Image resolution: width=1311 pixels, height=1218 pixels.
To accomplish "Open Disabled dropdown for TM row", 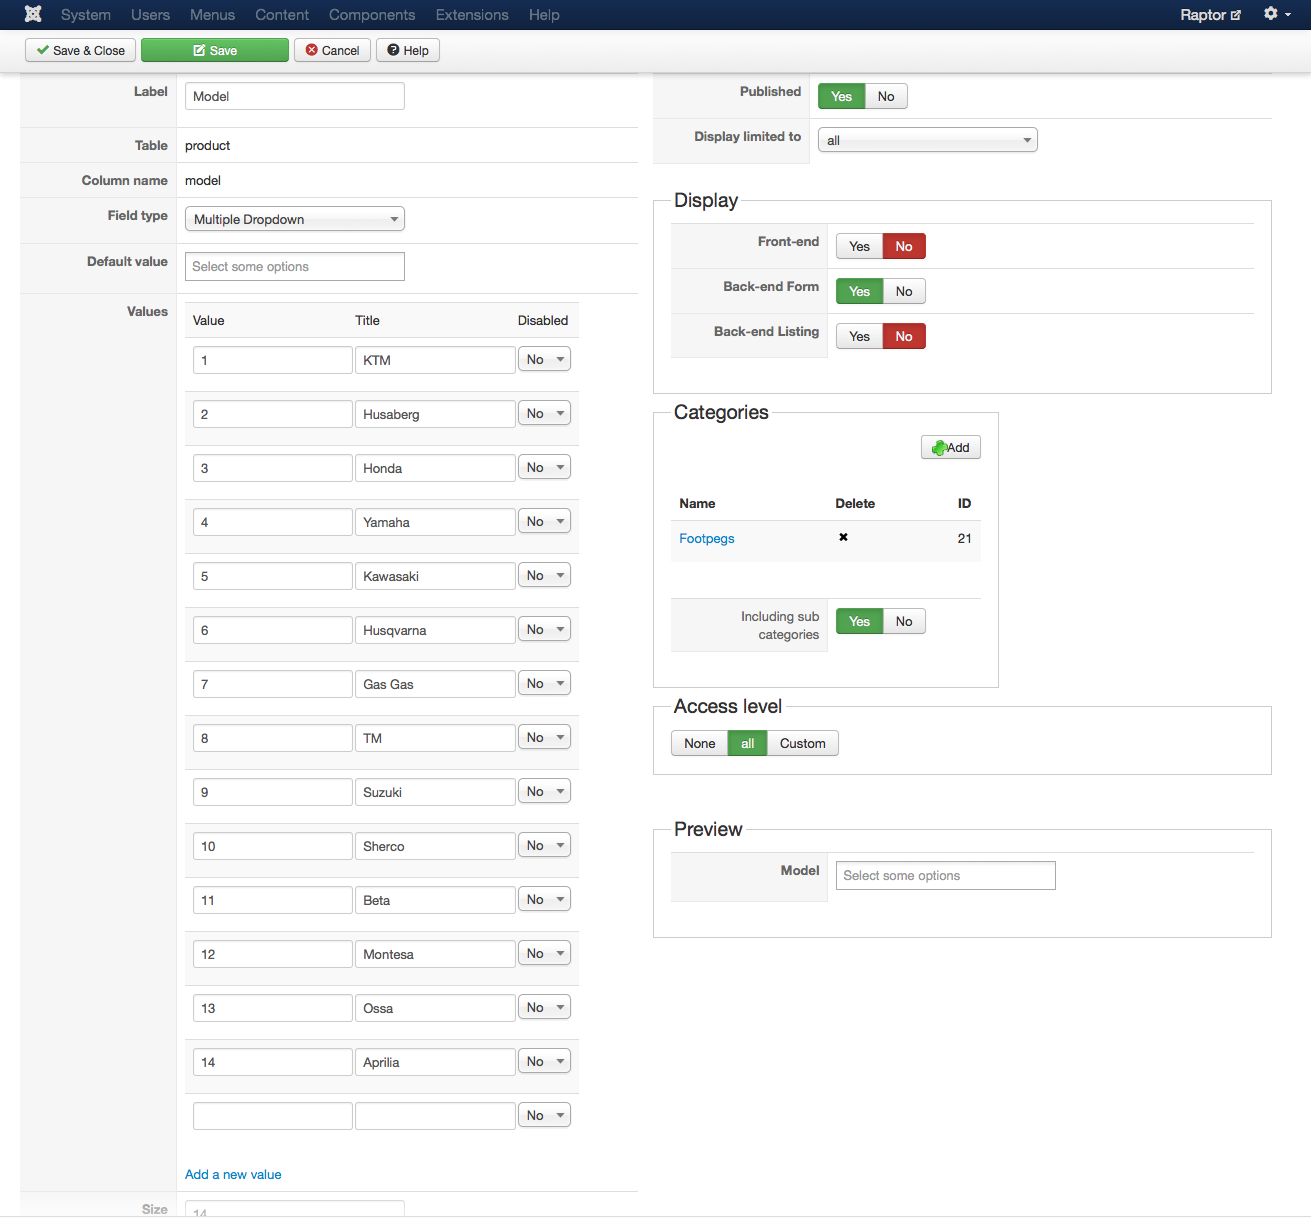I will 544,737.
